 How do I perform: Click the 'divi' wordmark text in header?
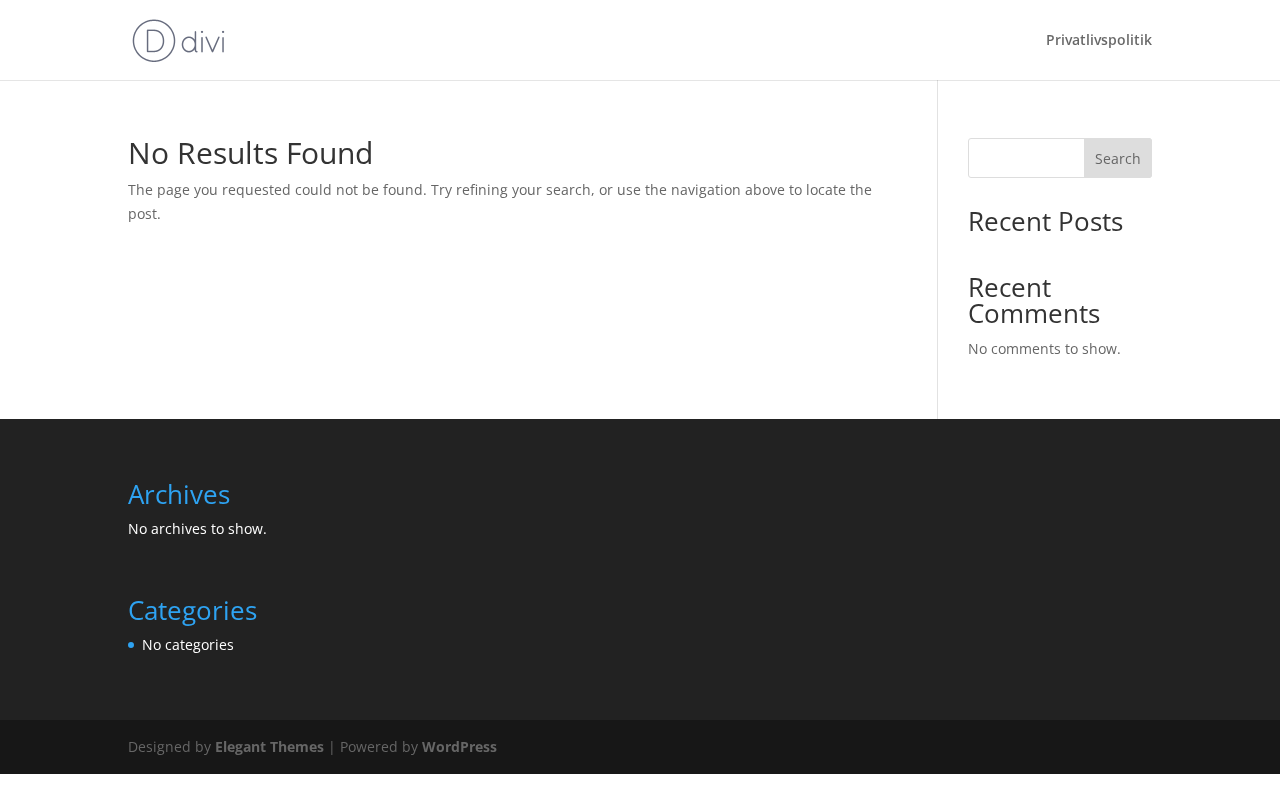click(x=205, y=42)
